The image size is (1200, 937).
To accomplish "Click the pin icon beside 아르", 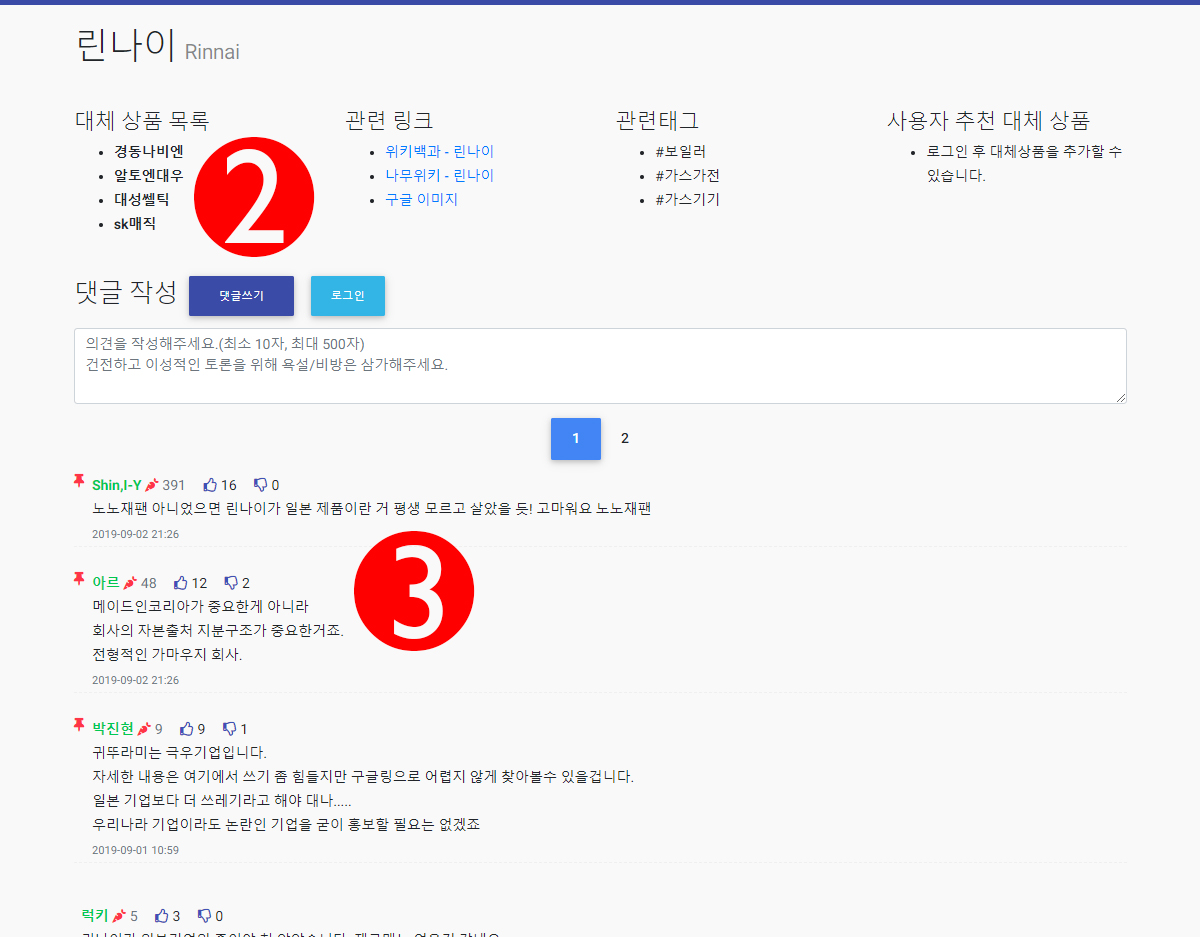I will tap(79, 580).
